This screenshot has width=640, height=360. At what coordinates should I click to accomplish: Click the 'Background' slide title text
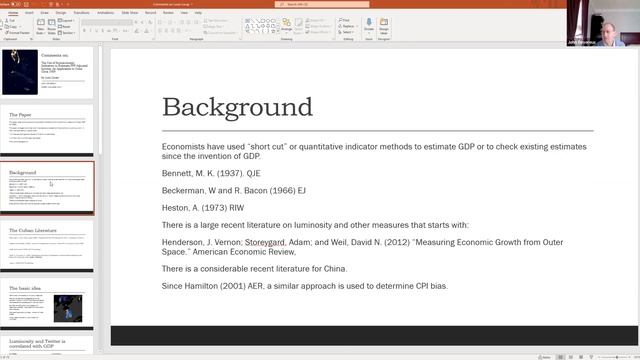237,108
